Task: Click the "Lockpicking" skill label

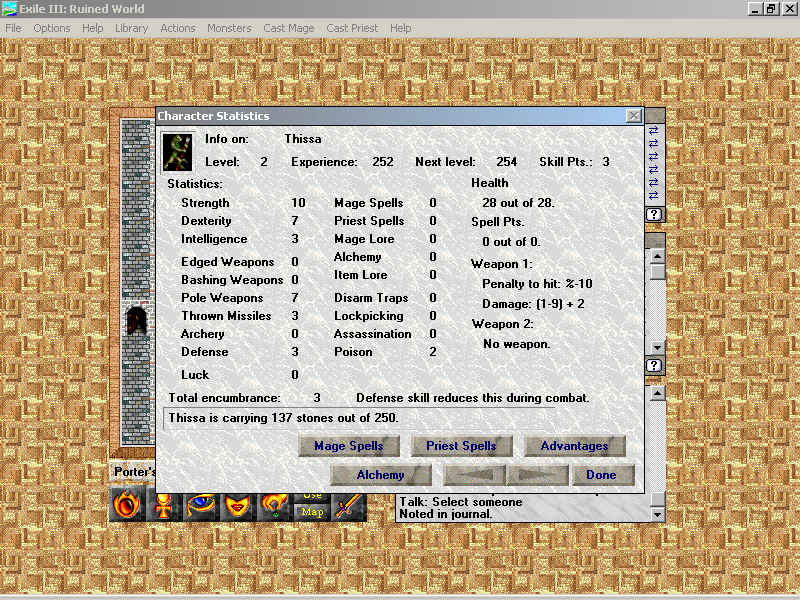Action: [x=368, y=316]
